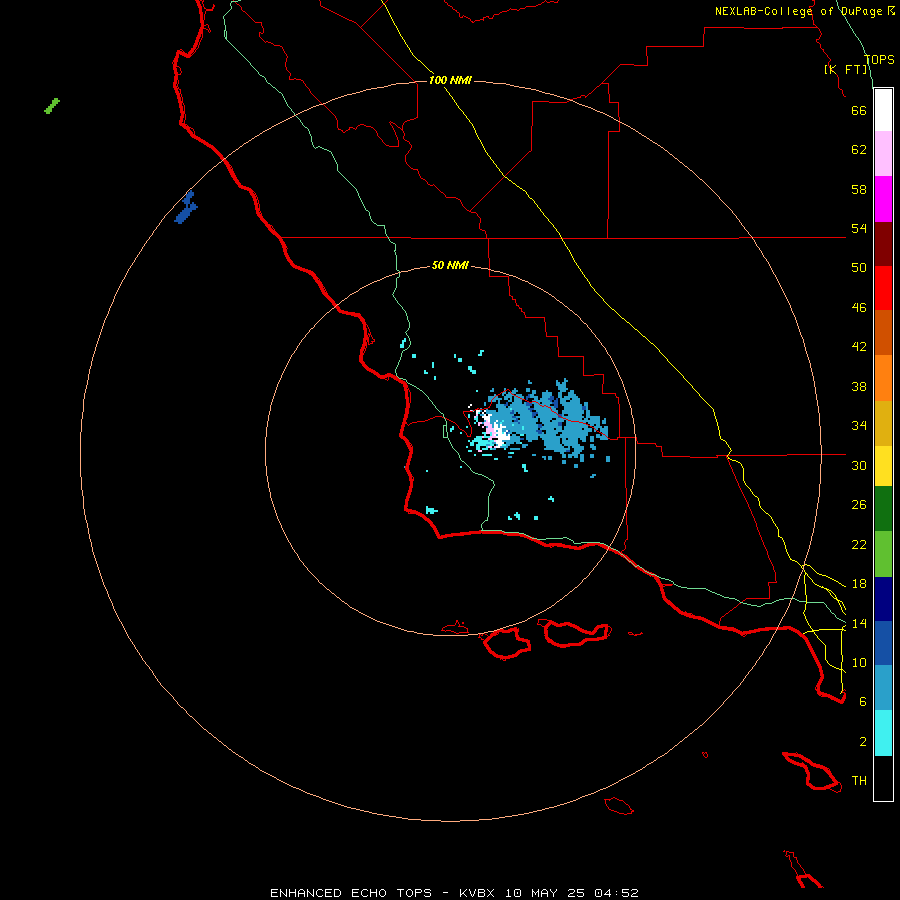Image resolution: width=900 pixels, height=900 pixels.
Task: Click the 50 value on the scale
Action: click(859, 267)
